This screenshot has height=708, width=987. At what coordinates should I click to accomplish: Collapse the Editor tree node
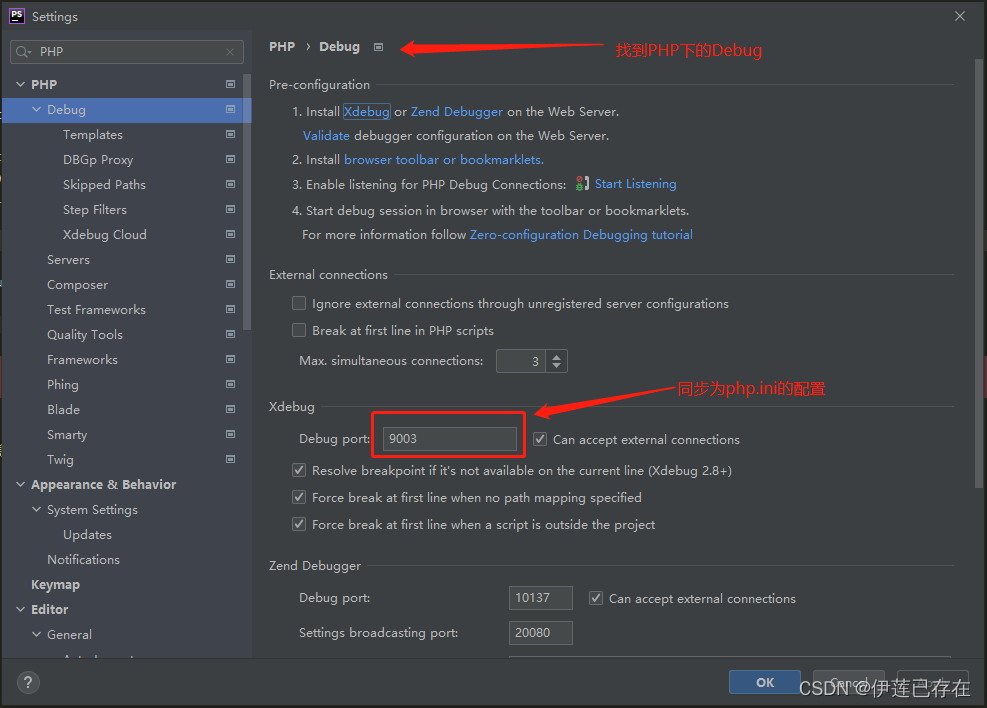coord(20,609)
